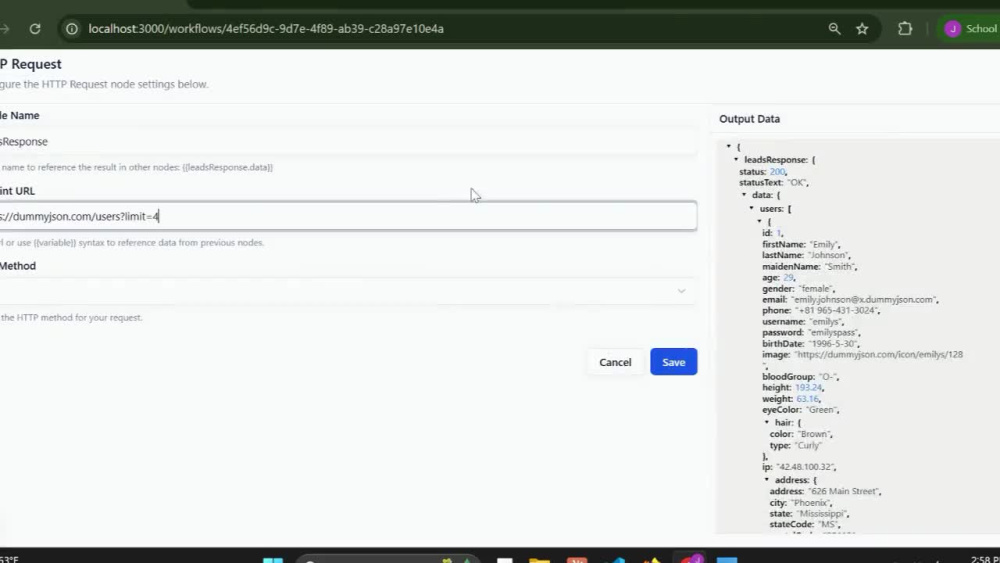Select the hair color "Brown" row
Image resolution: width=1000 pixels, height=563 pixels.
tap(802, 434)
